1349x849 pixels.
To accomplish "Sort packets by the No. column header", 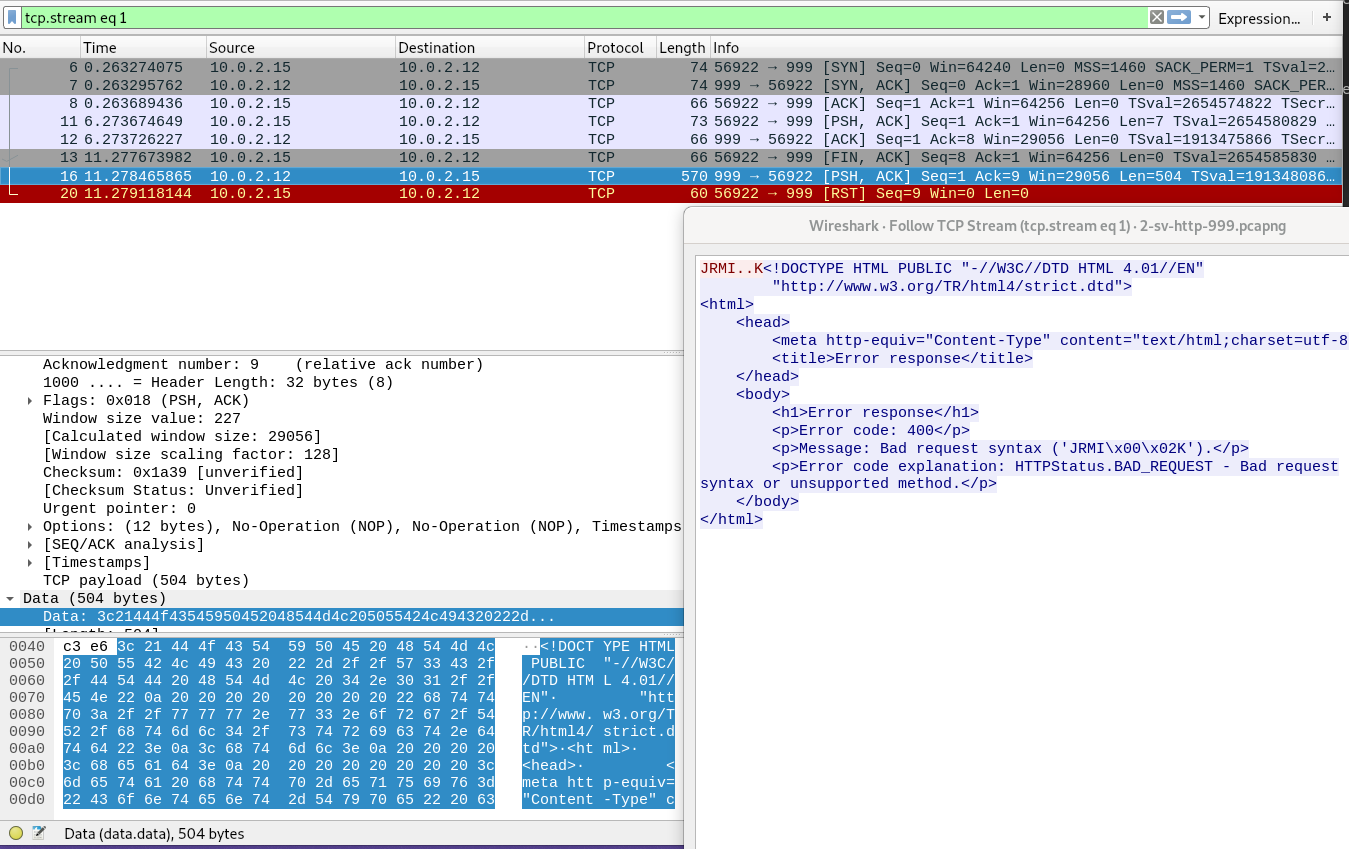I will click(40, 48).
